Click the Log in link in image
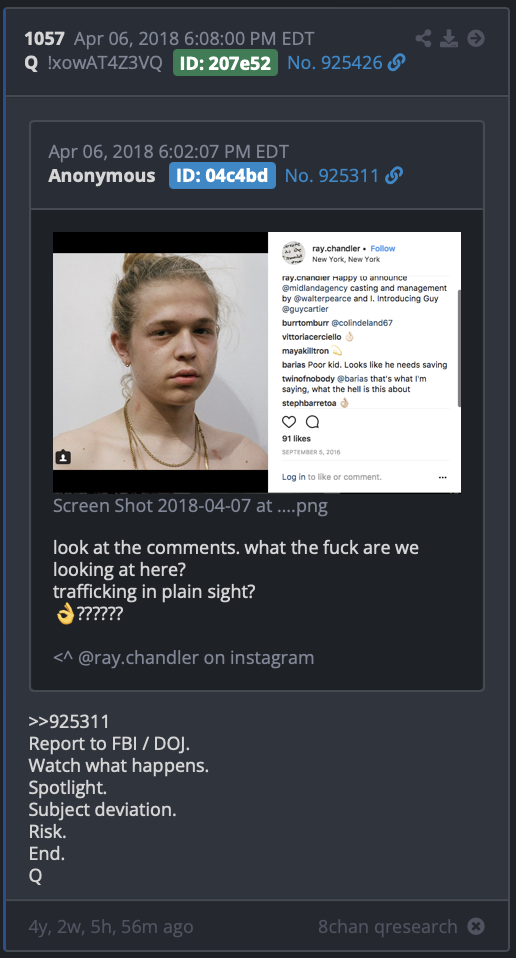Screen dimensions: 516x958 coord(294,477)
